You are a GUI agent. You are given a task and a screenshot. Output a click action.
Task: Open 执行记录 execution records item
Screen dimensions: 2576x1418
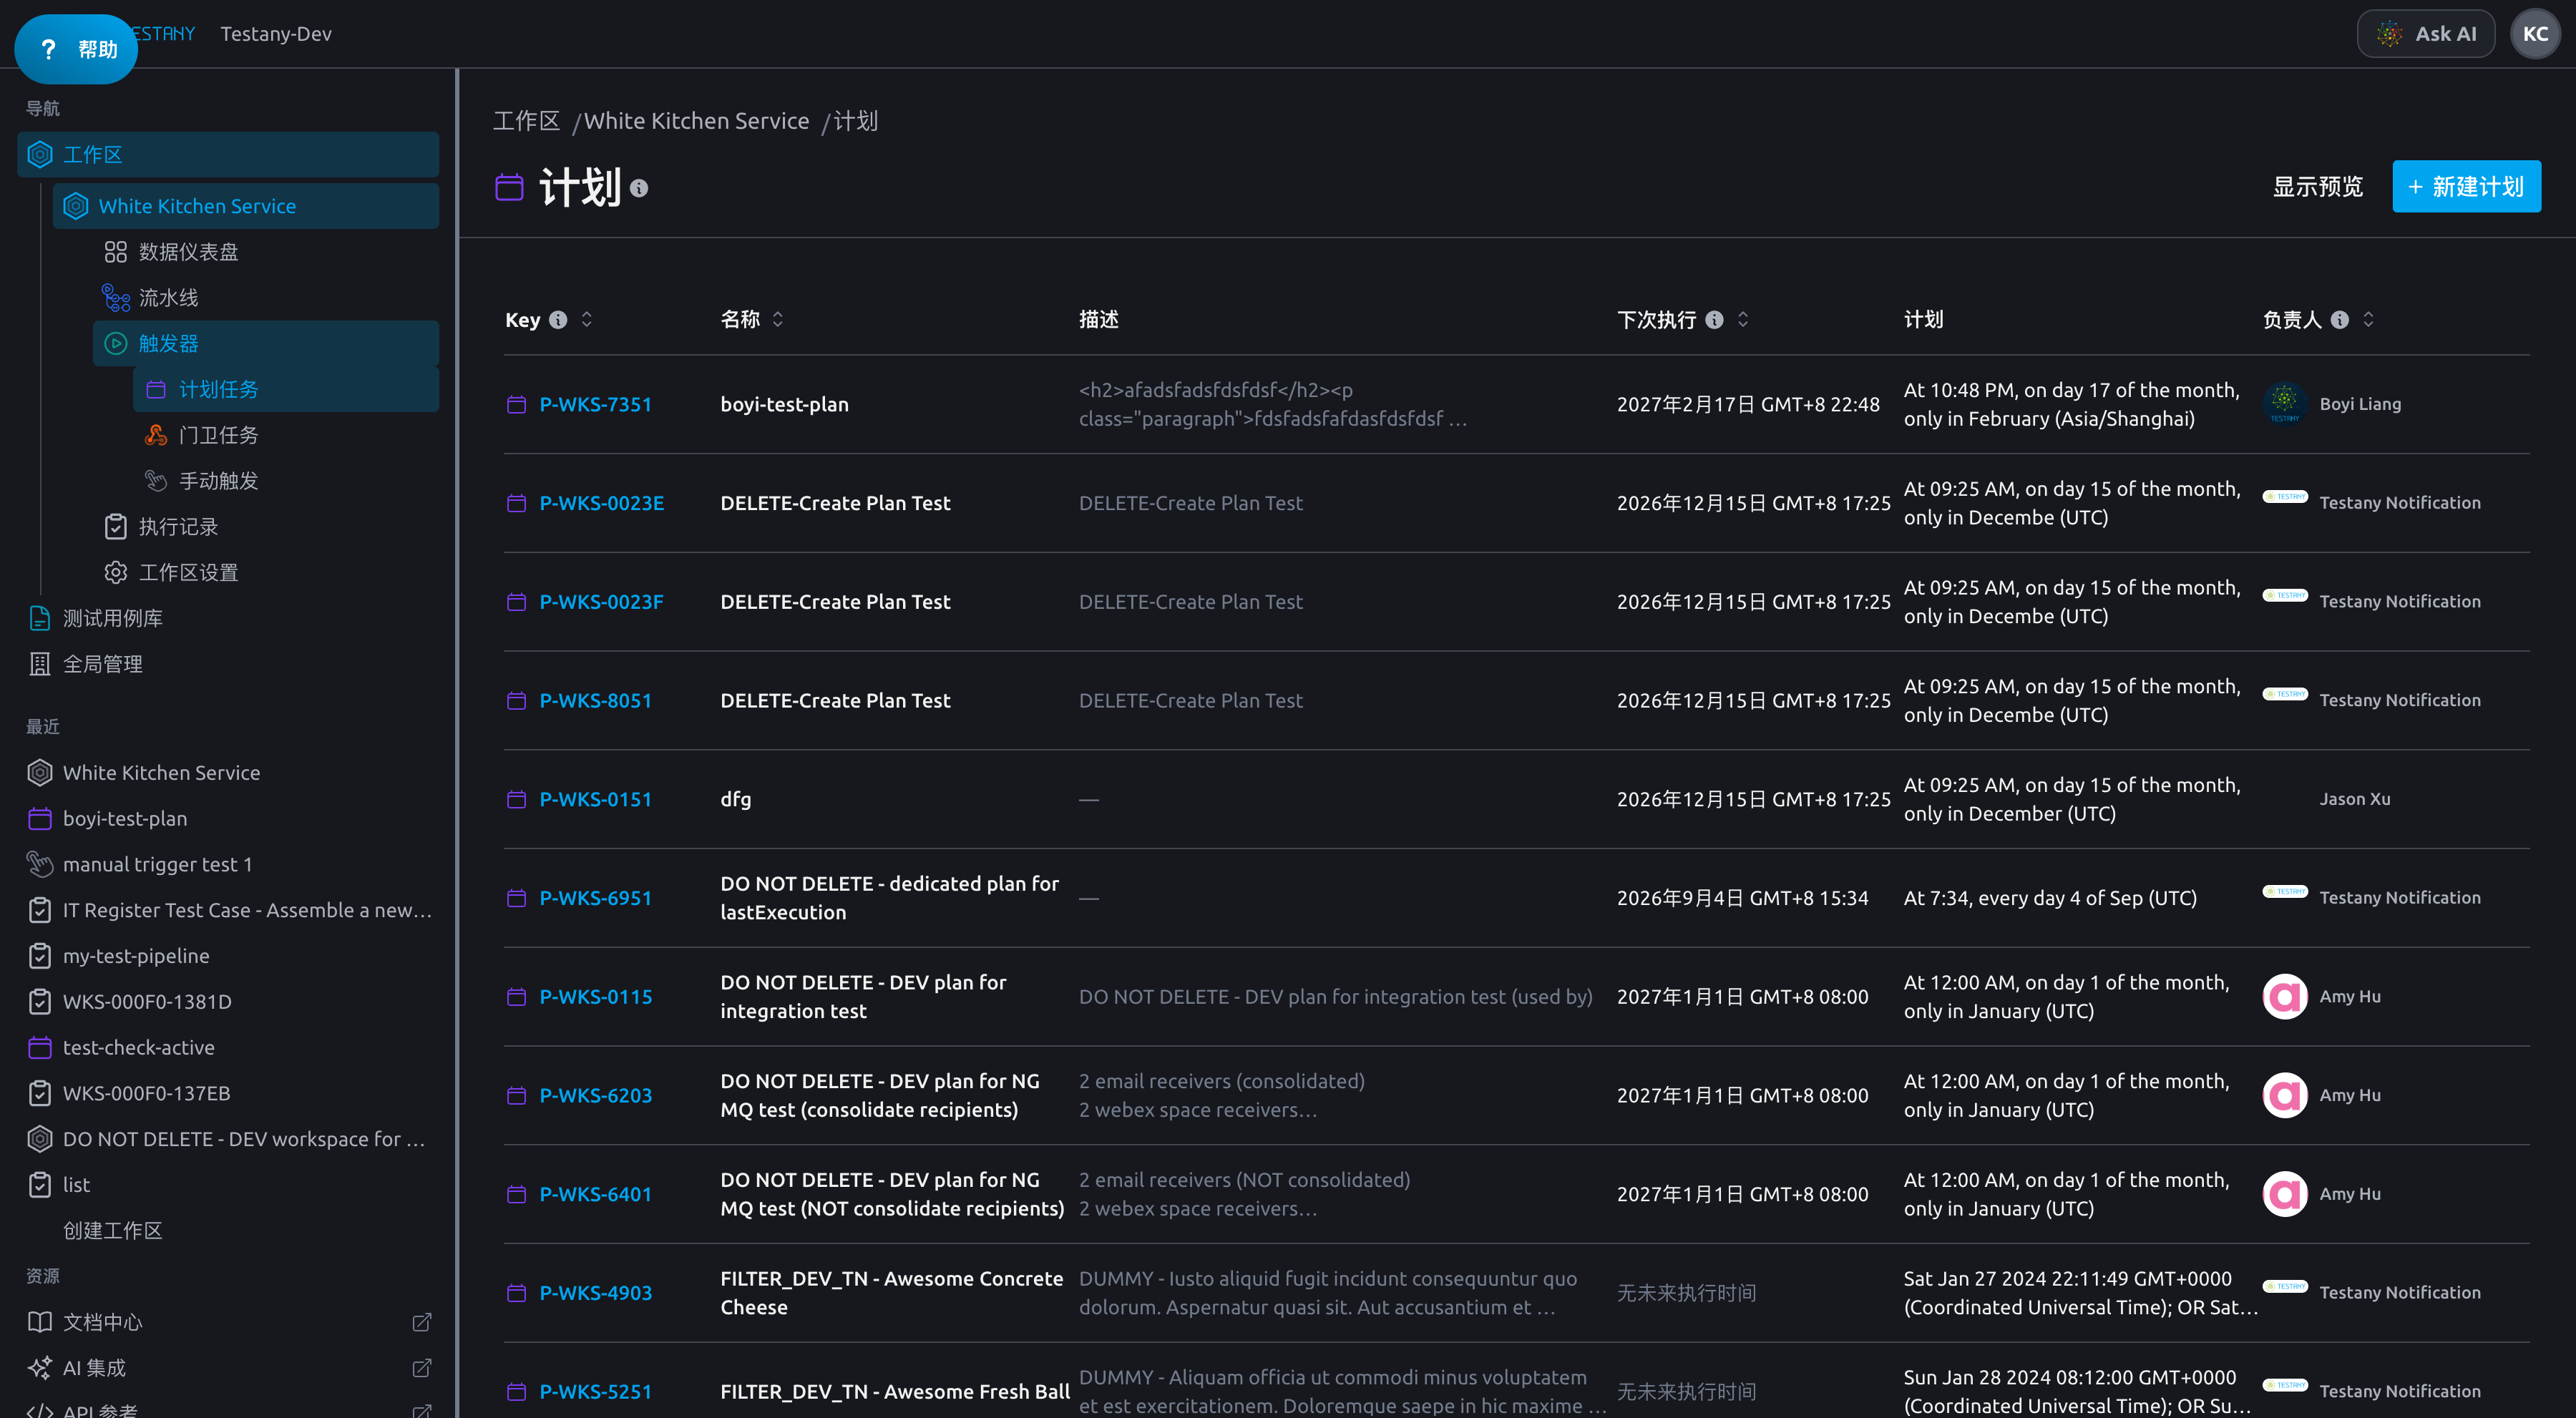(266, 527)
